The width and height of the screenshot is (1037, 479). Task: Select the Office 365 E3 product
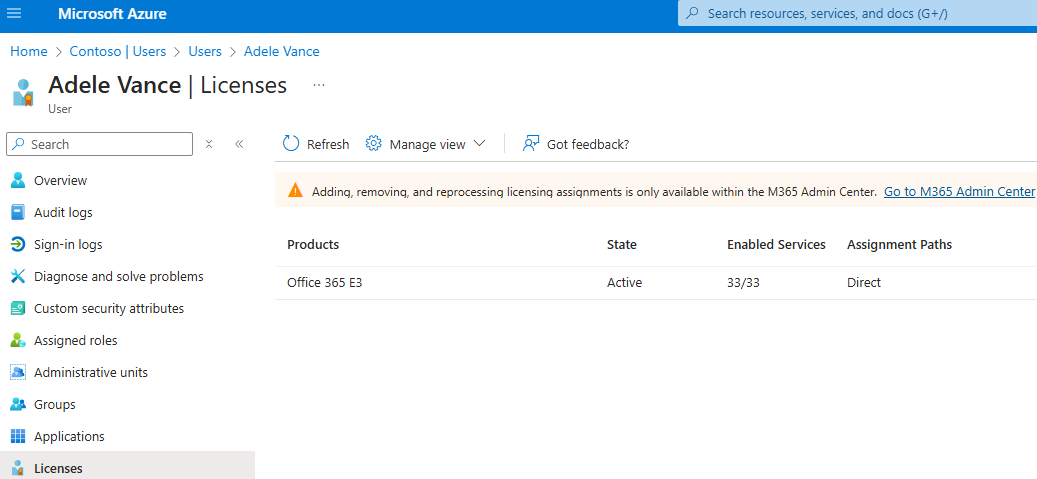pos(325,283)
